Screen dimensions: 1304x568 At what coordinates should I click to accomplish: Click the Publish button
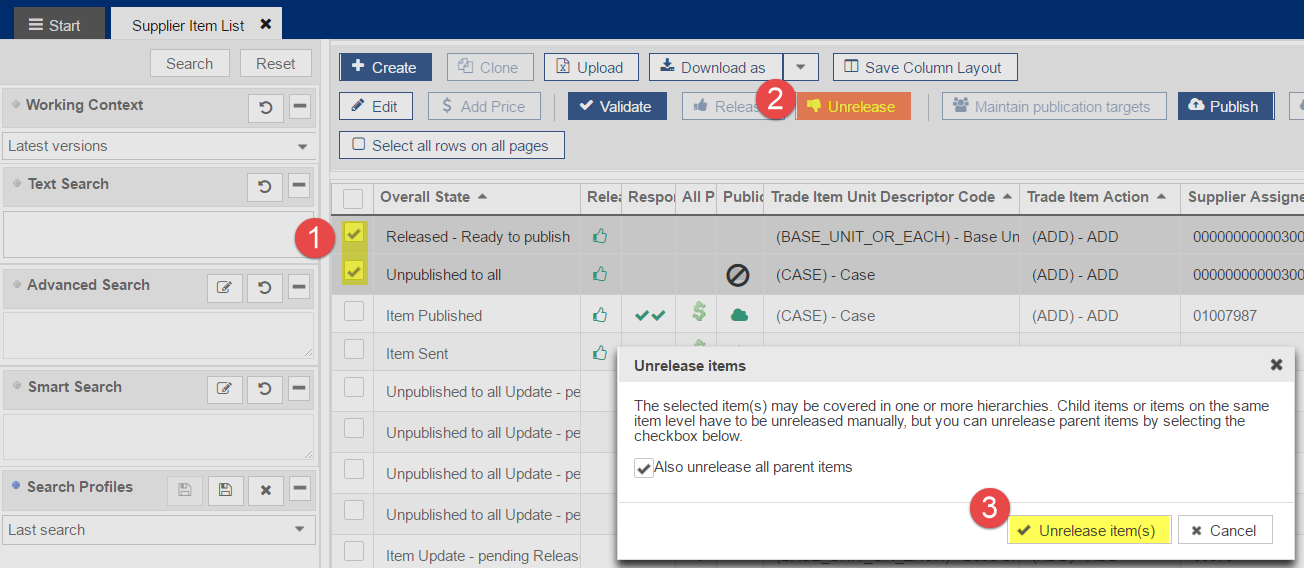[1225, 106]
